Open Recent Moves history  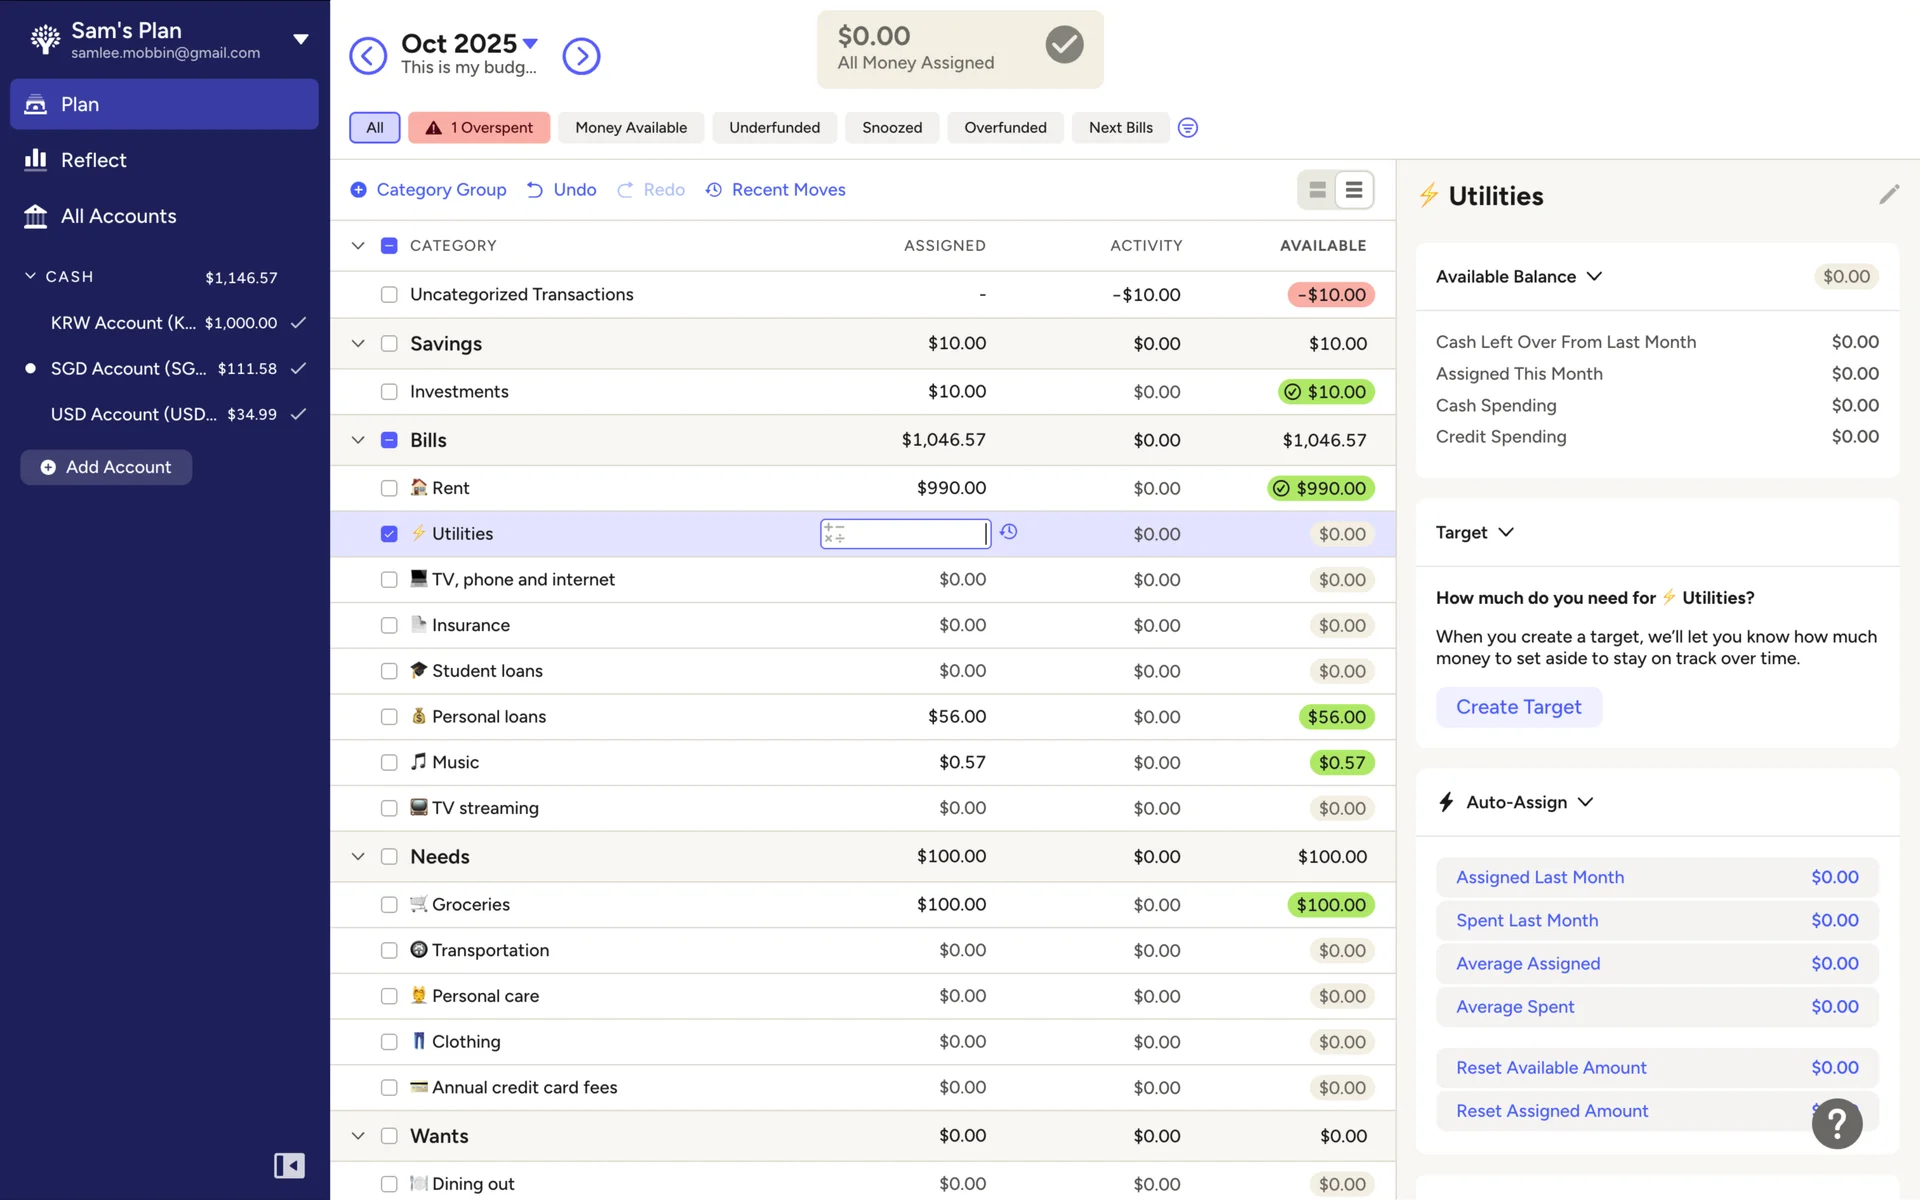click(x=775, y=190)
